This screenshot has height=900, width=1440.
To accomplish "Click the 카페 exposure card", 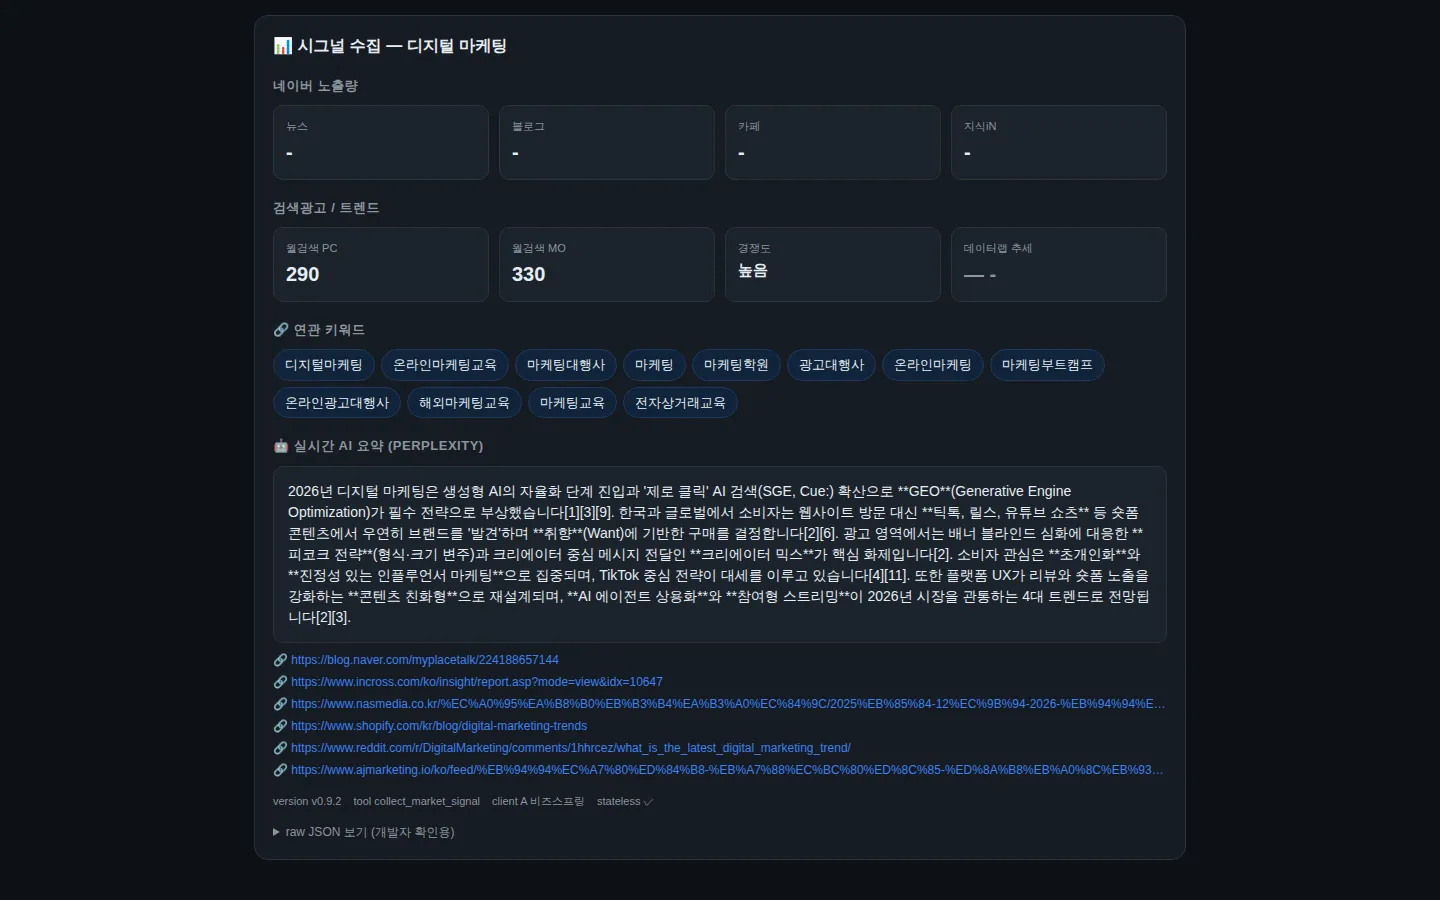I will pos(833,142).
